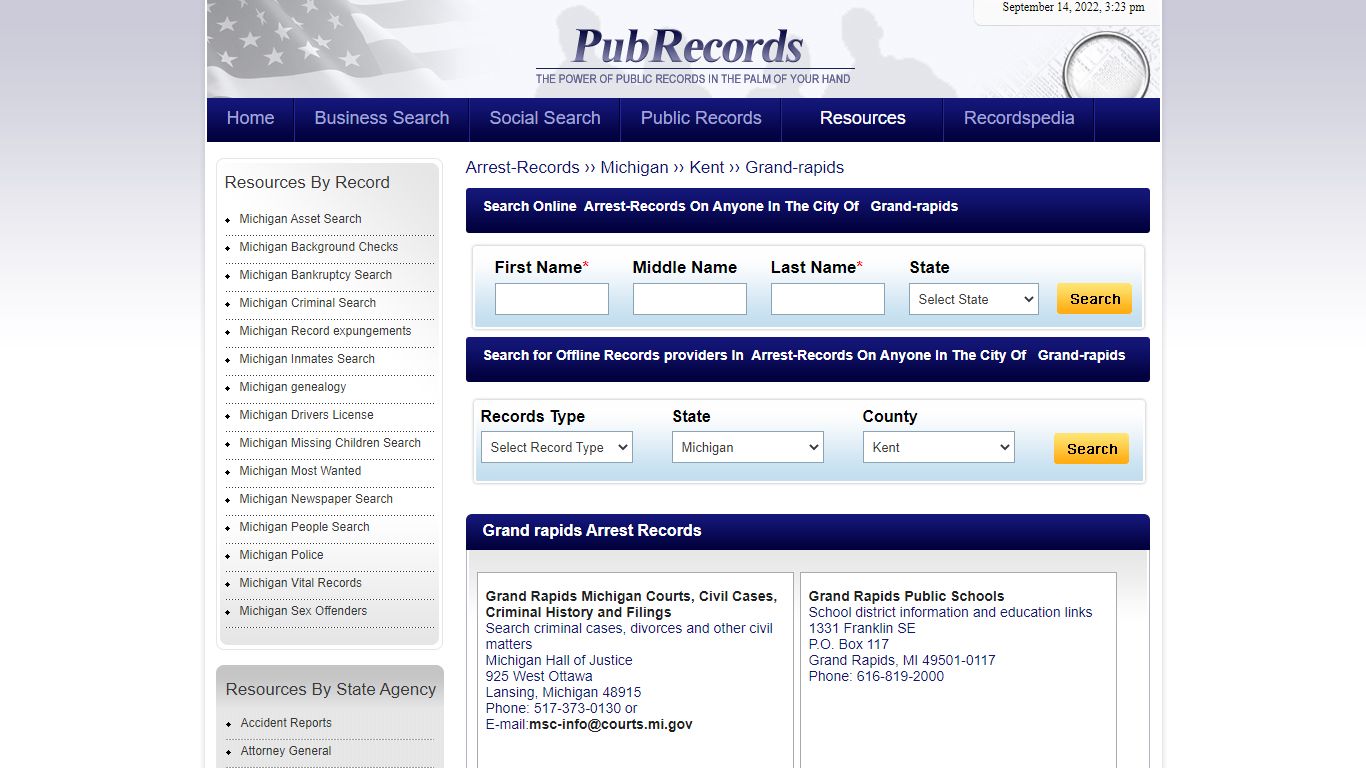Select Public Records in the navigation bar
The height and width of the screenshot is (768, 1366).
tap(701, 118)
